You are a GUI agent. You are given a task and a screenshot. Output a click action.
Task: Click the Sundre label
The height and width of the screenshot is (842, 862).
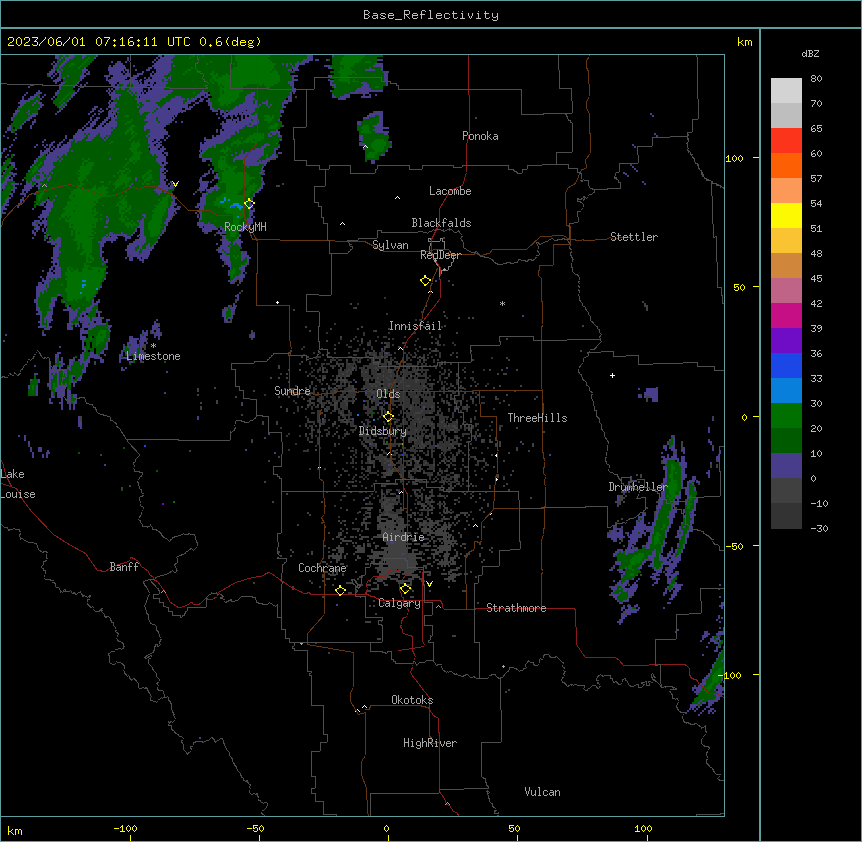(x=292, y=391)
